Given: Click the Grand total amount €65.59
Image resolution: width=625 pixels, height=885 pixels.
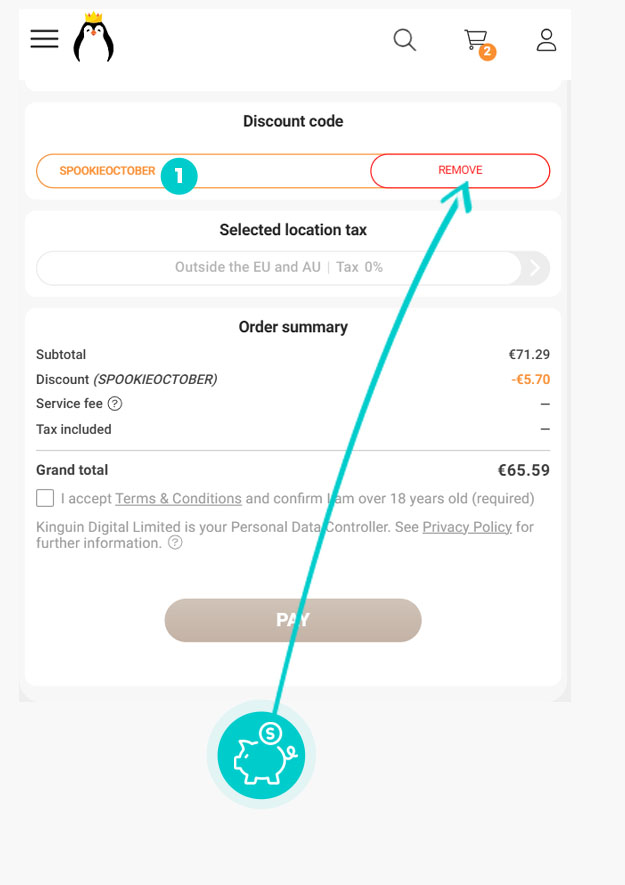Looking at the screenshot, I should (523, 470).
